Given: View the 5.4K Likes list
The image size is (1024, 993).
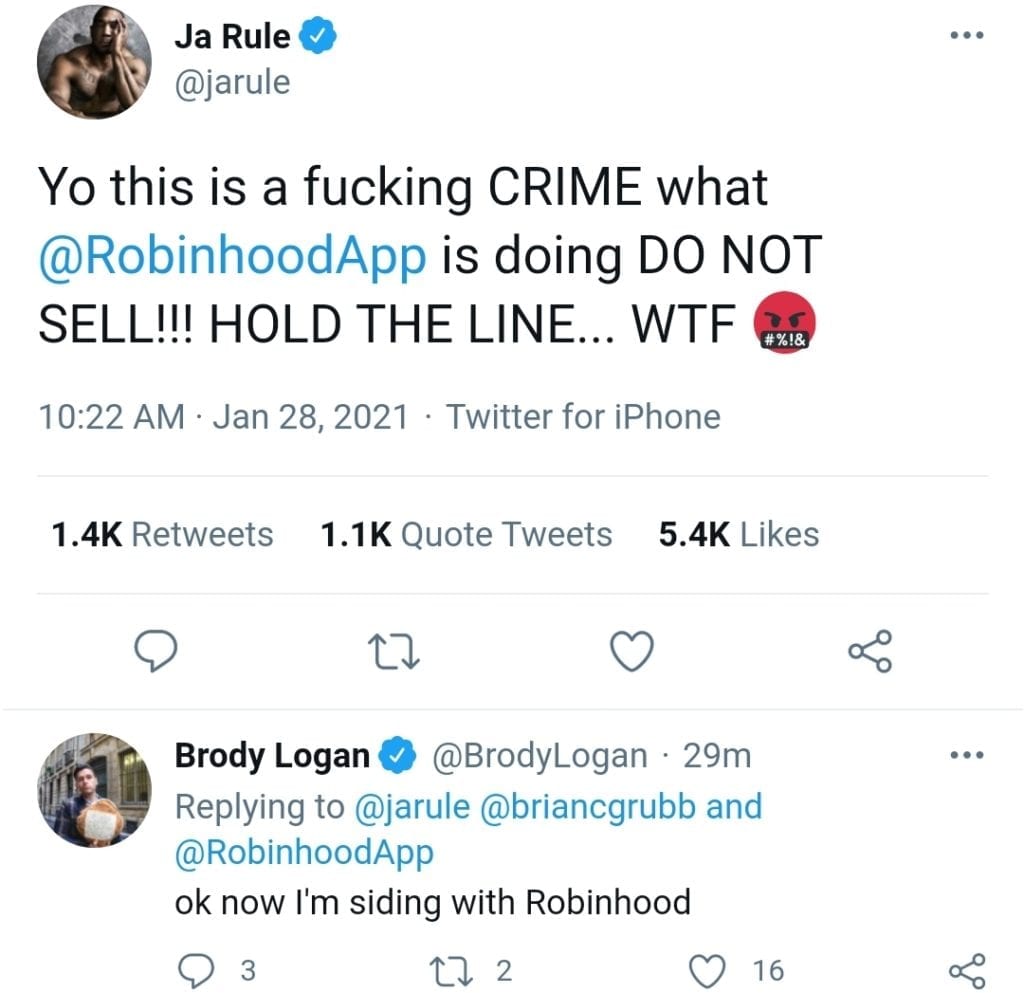Looking at the screenshot, I should coord(739,534).
